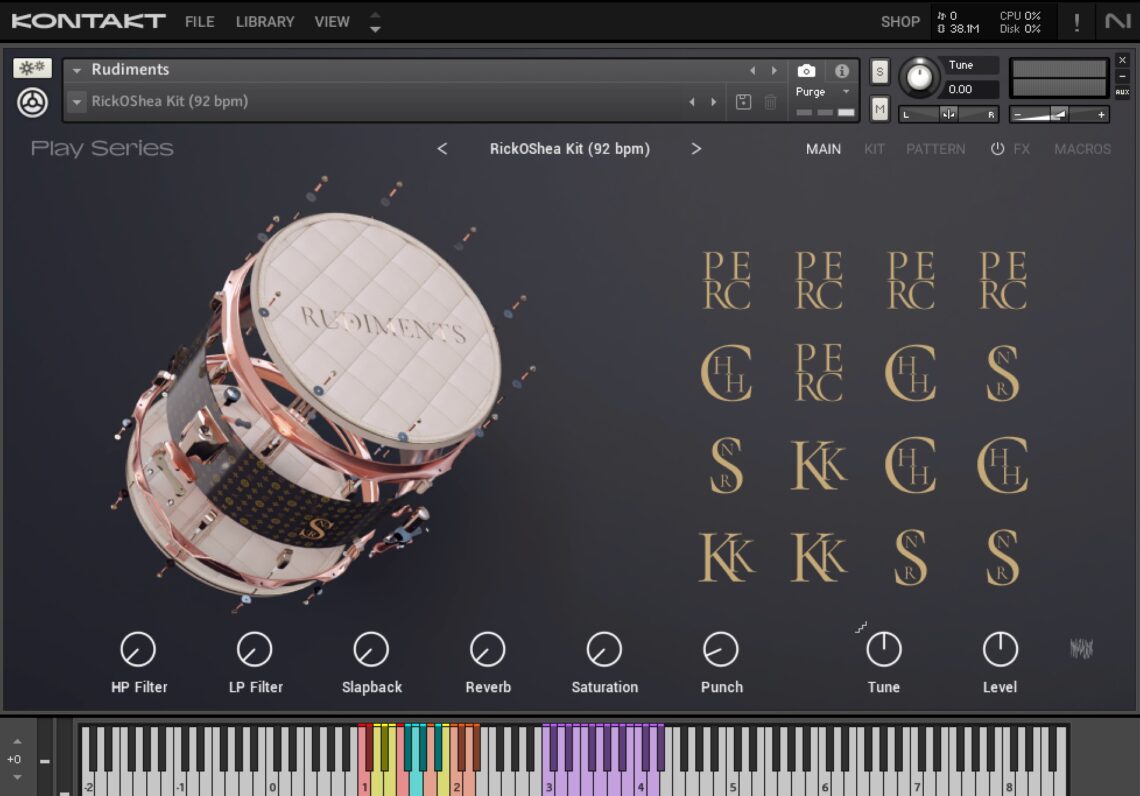Load next snapshot on the RickOShea Kit row
Viewport: 1140px width, 796px height.
(x=714, y=102)
